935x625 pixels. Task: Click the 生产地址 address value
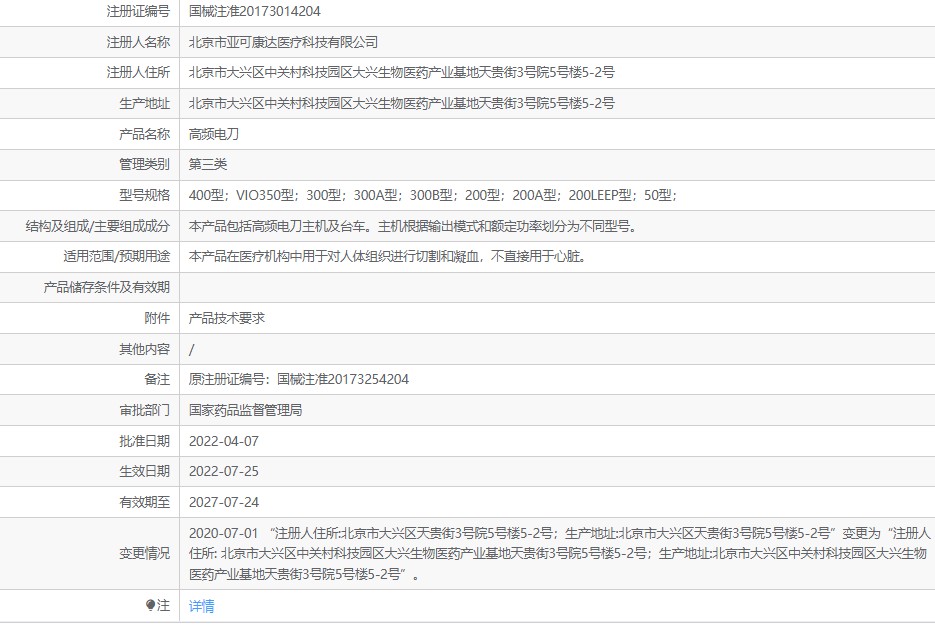pos(401,104)
